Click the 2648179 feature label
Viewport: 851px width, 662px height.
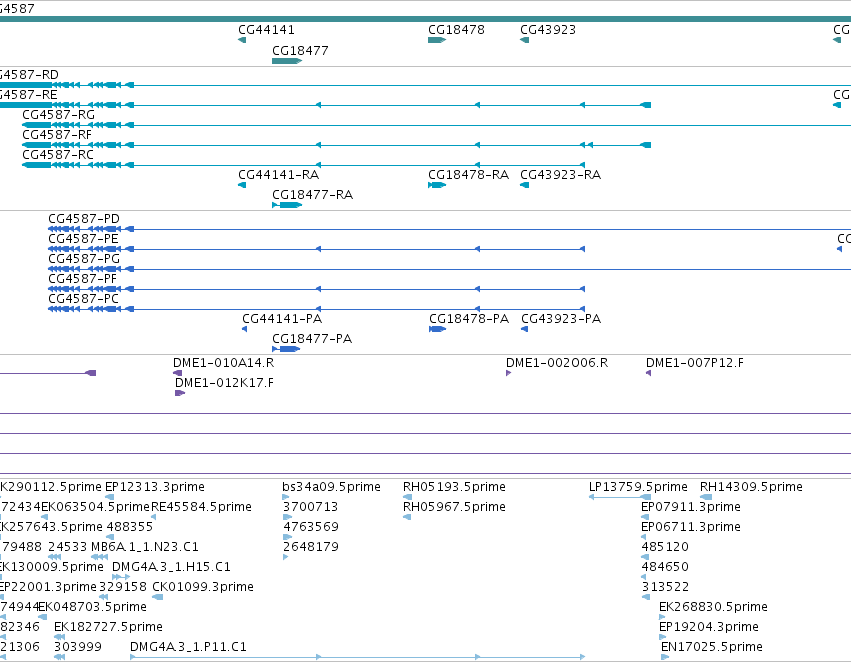tap(311, 546)
